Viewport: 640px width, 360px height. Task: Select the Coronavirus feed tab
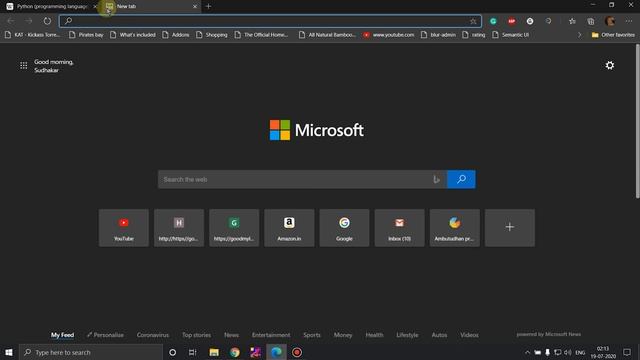point(153,335)
